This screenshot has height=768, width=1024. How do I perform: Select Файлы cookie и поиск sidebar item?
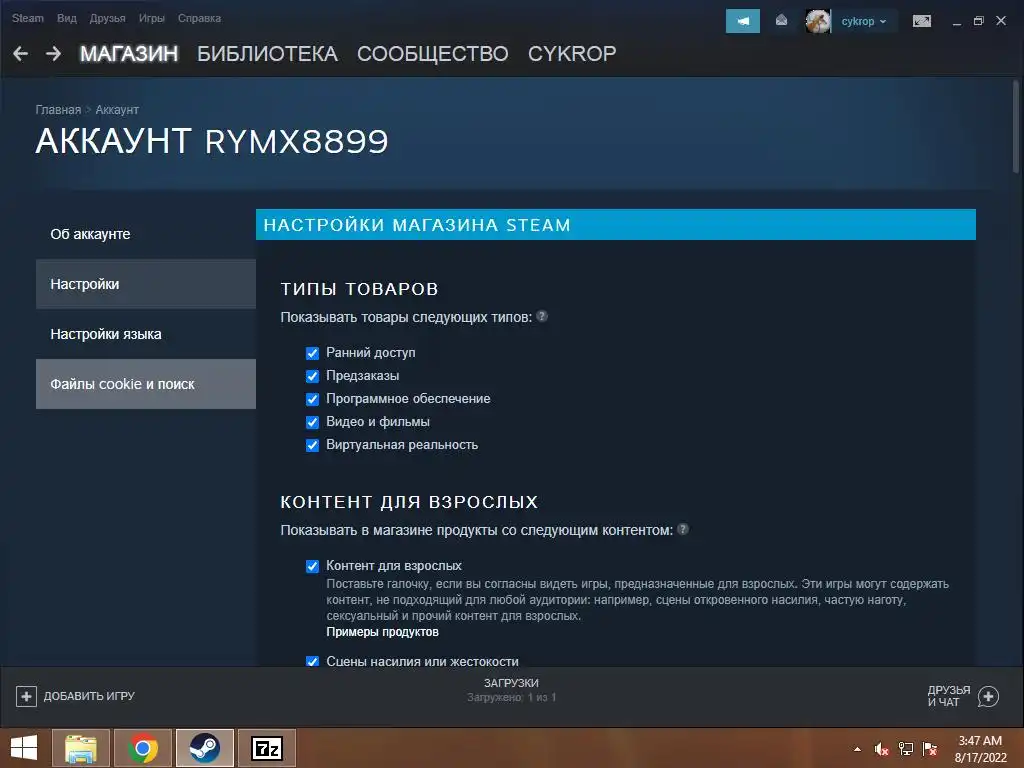146,384
